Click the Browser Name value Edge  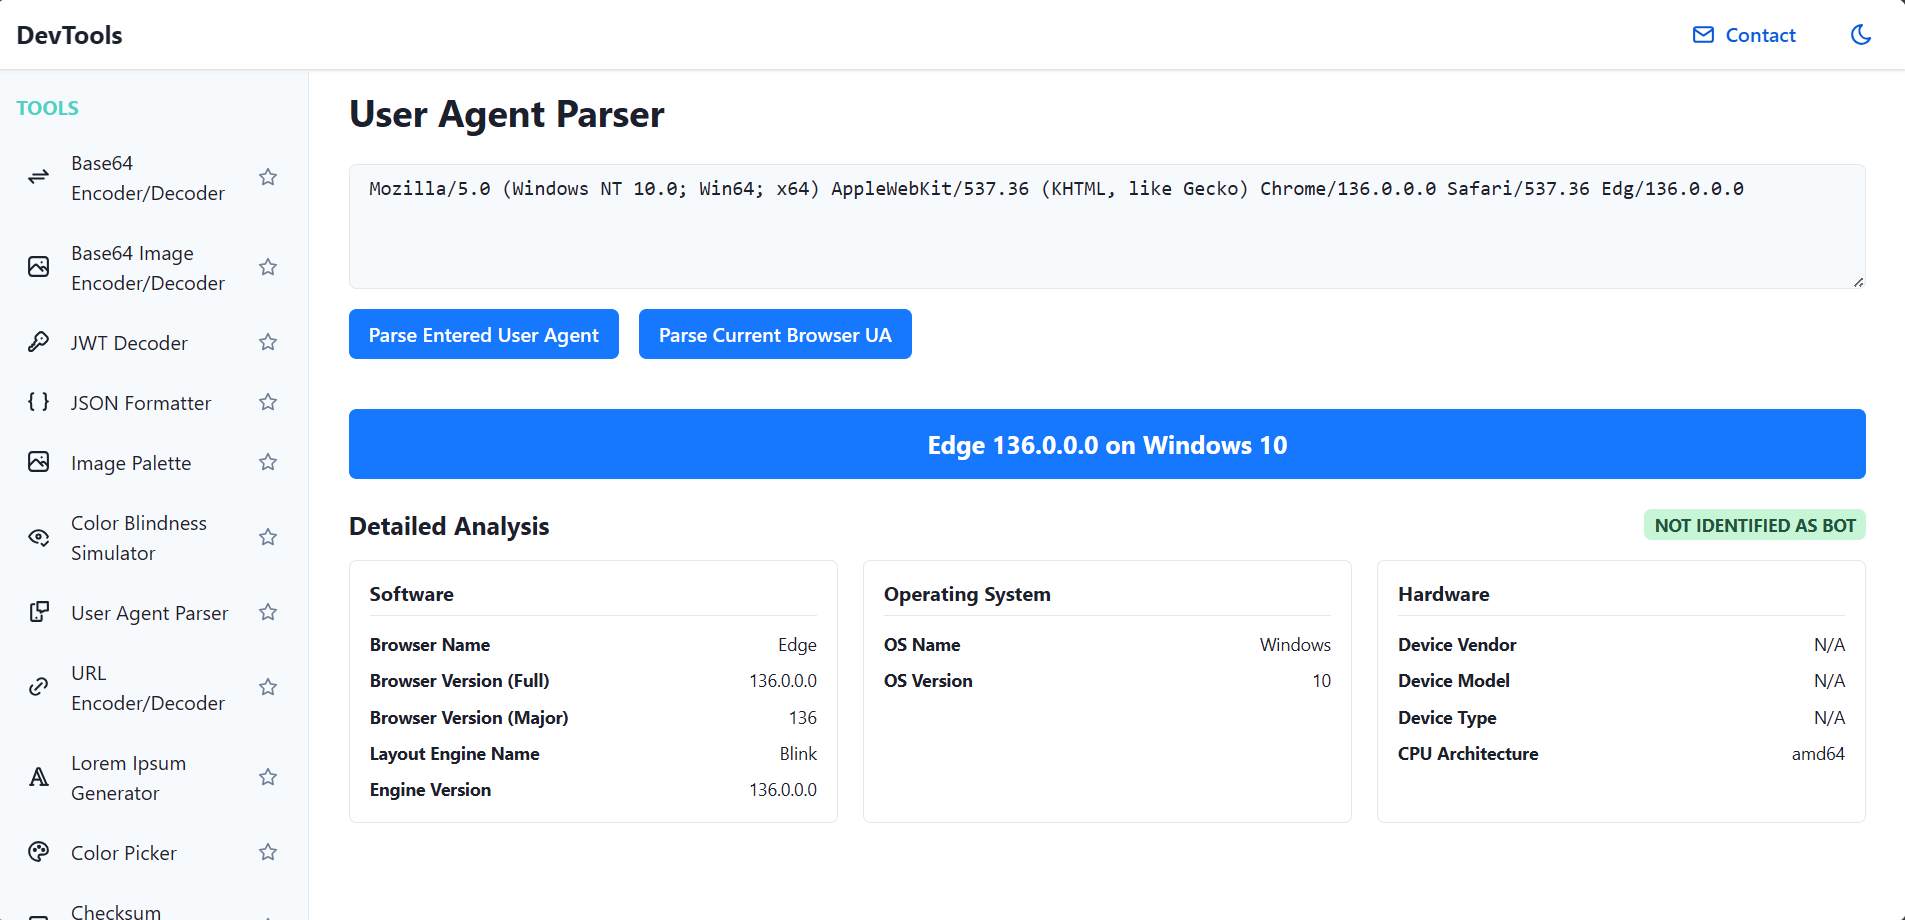coord(797,645)
